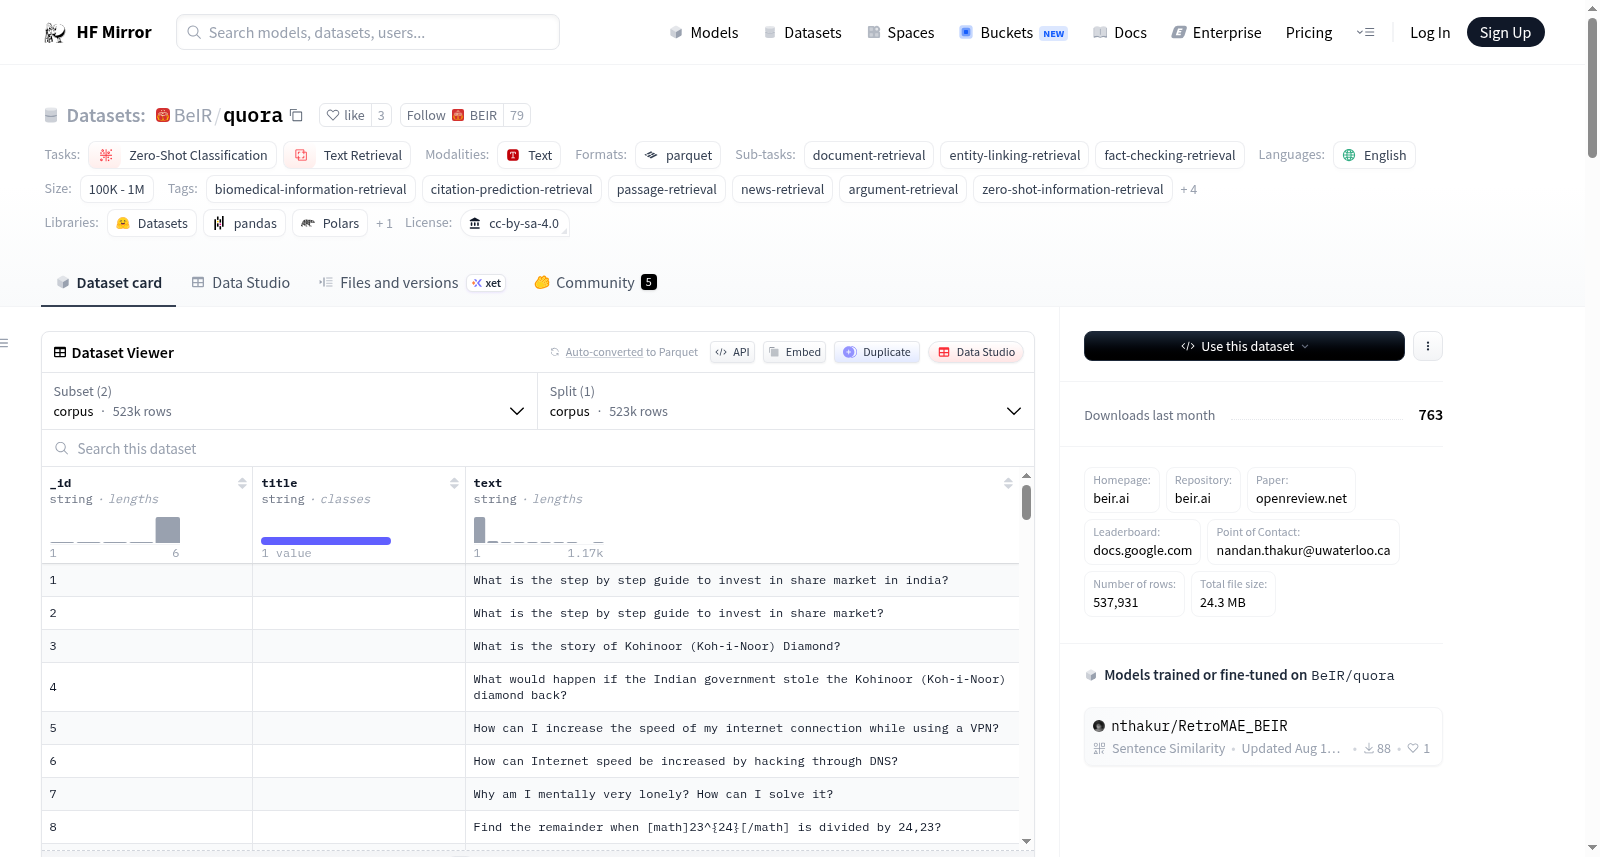Copy dataset name with the copy icon

296,115
